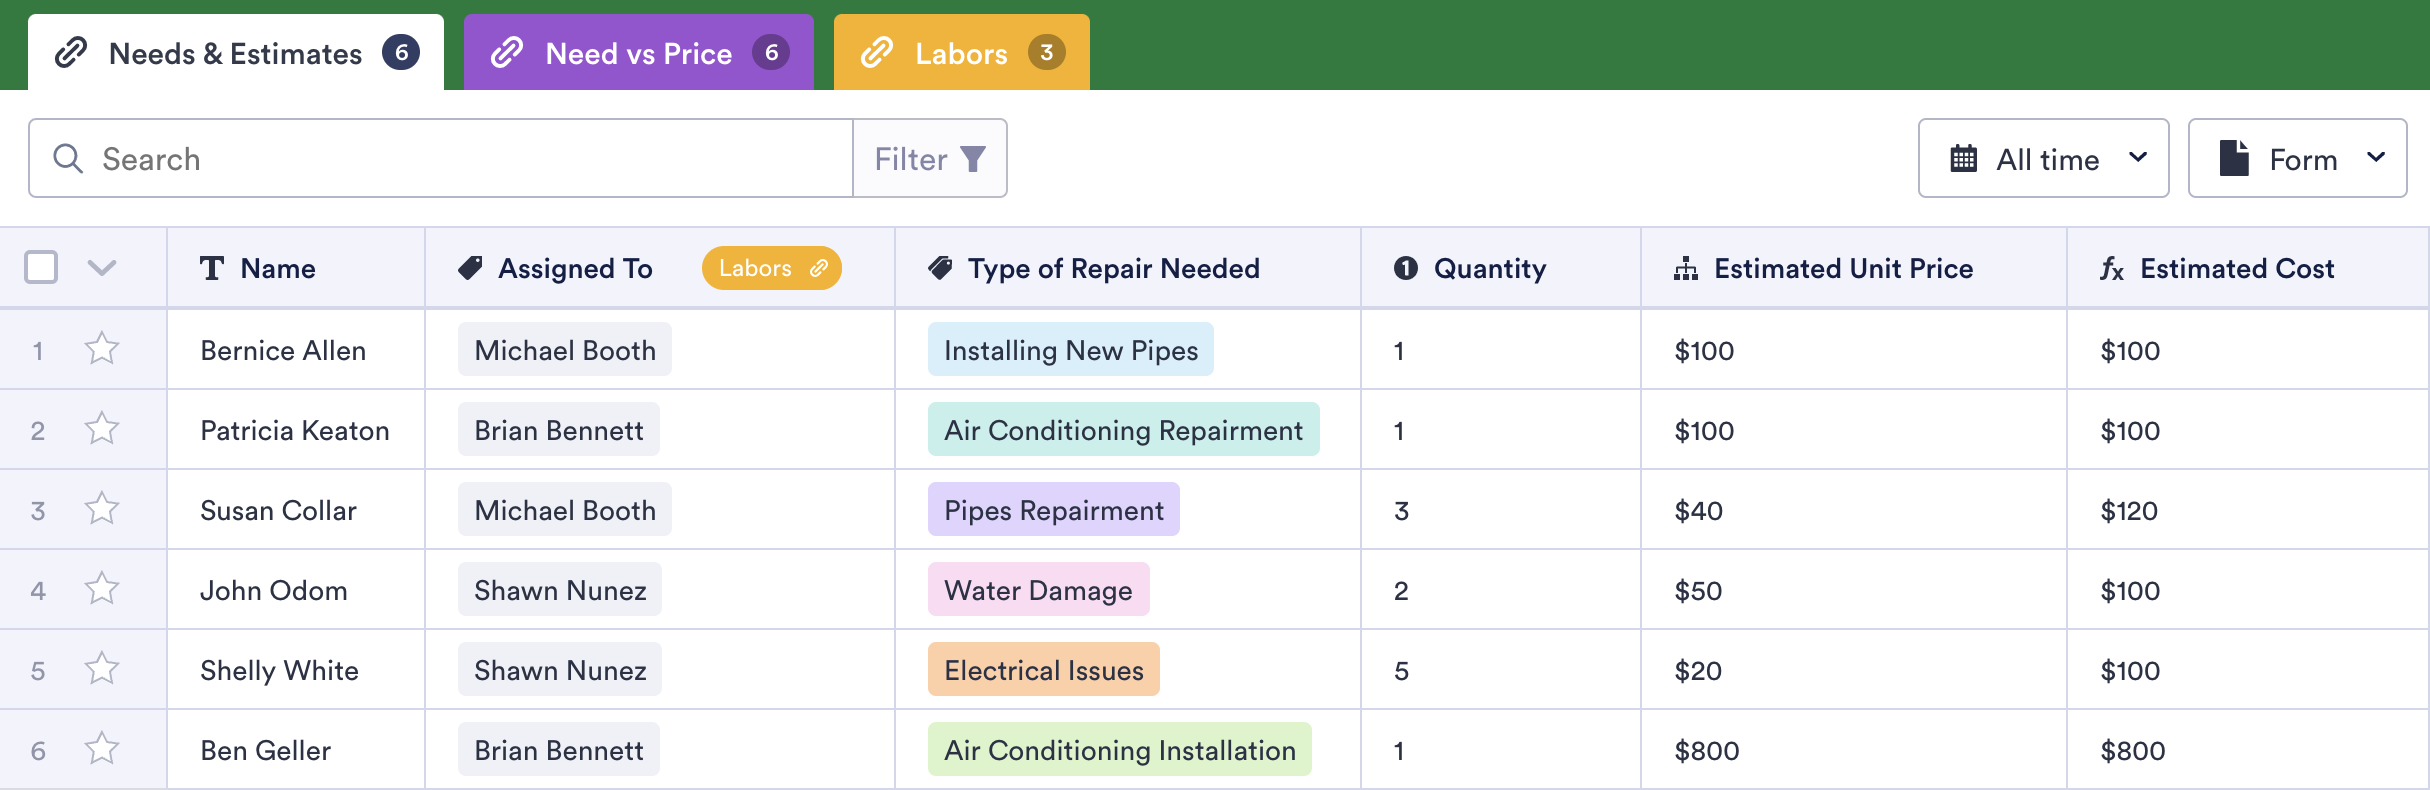Click the Labors link badge in header
The height and width of the screenshot is (790, 2430).
click(x=771, y=268)
